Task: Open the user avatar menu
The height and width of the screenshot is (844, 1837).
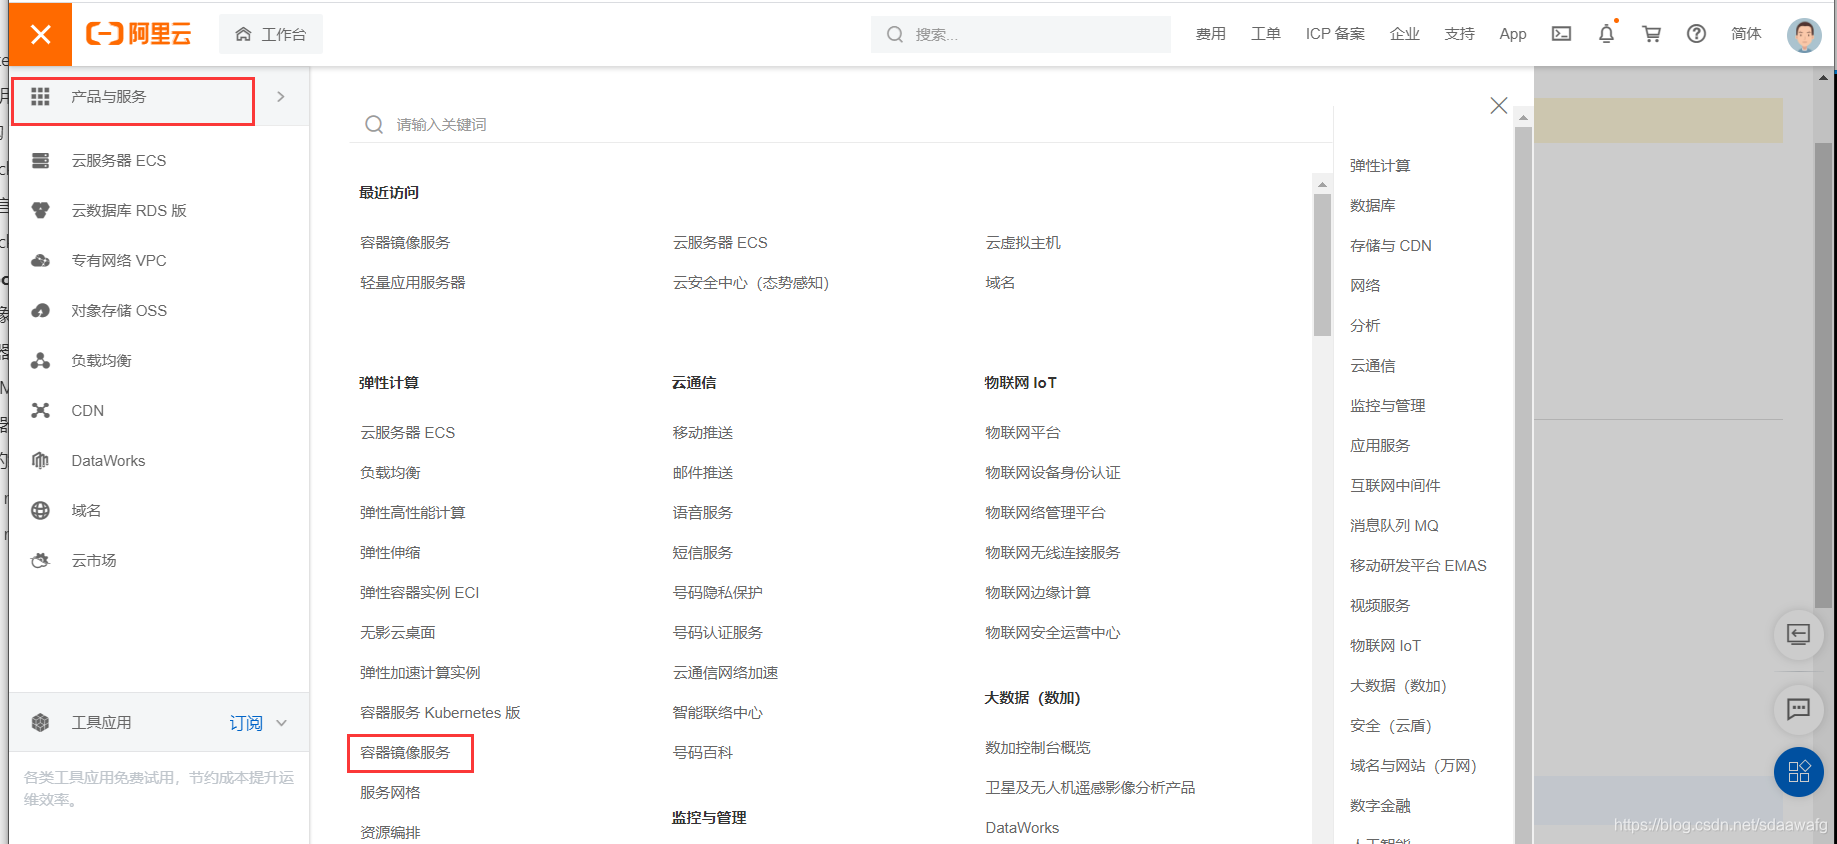Action: pyautogui.click(x=1804, y=35)
